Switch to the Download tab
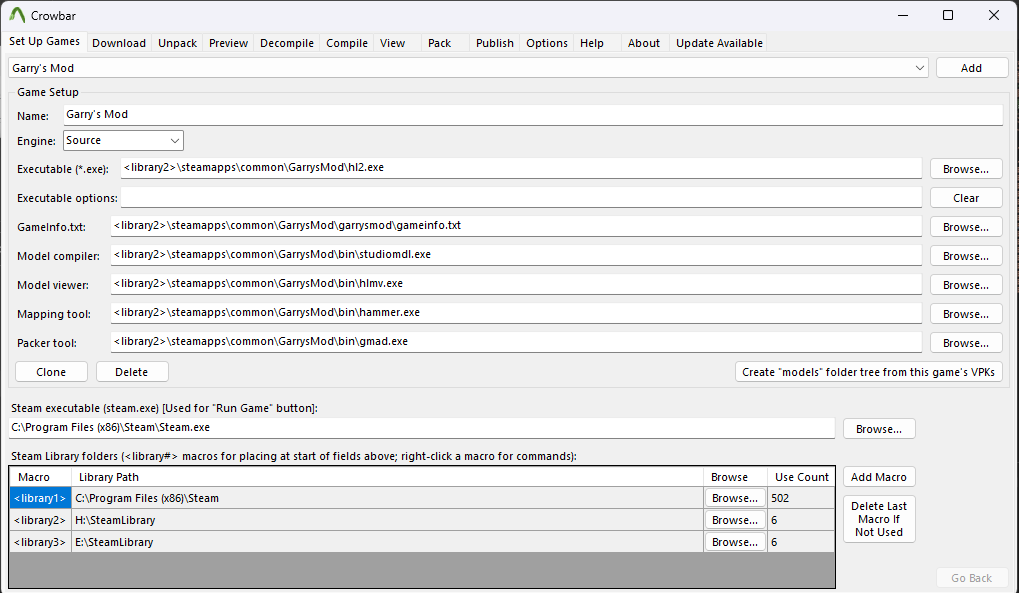Screen dimensions: 1019x593 119,43
